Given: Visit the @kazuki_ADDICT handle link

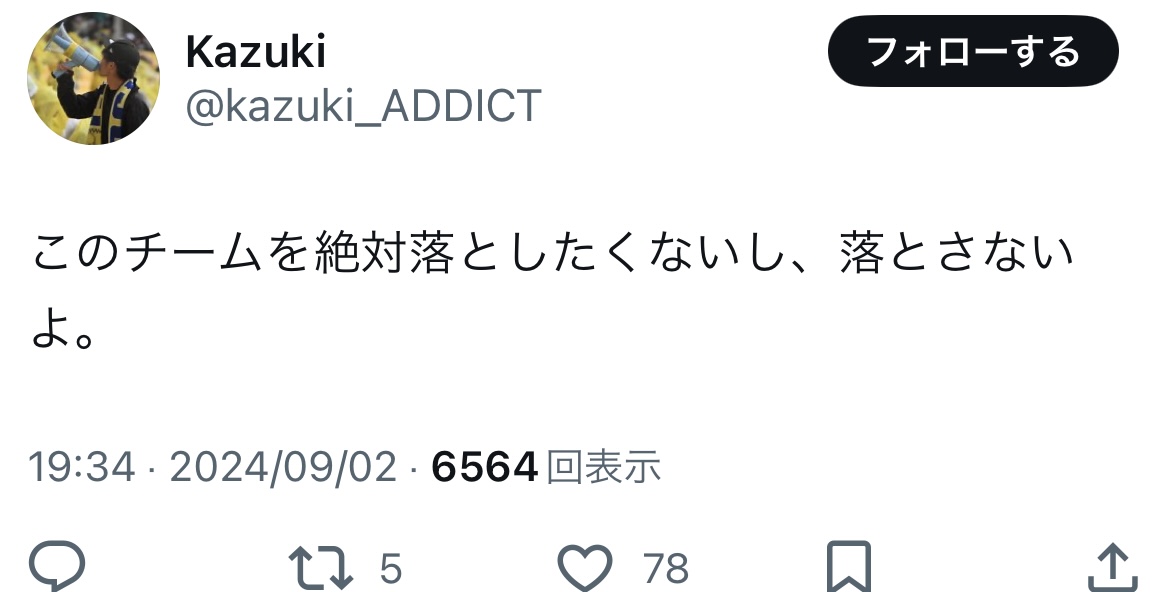Looking at the screenshot, I should coord(363,106).
